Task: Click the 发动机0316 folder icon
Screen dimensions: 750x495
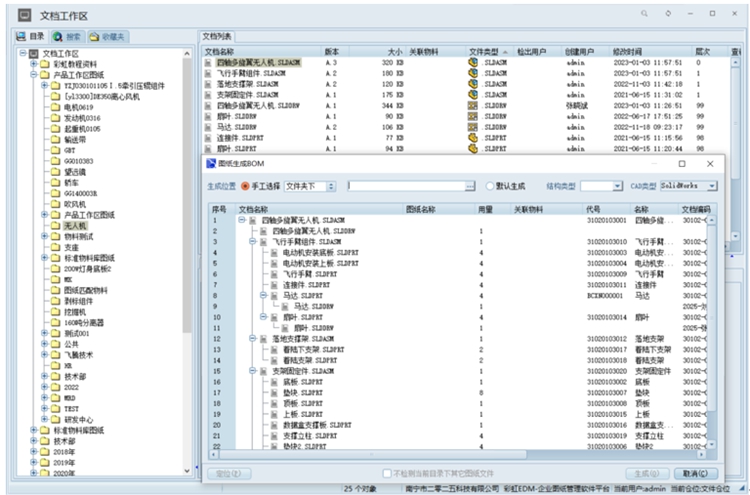Action: (56, 118)
